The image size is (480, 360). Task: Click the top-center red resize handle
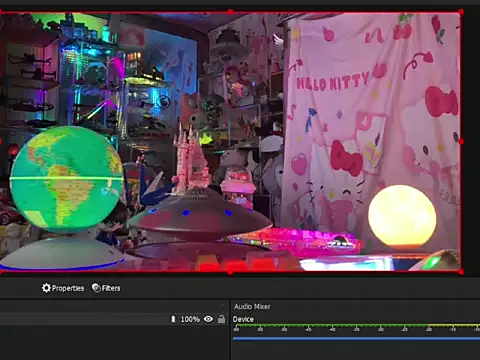[x=230, y=12]
